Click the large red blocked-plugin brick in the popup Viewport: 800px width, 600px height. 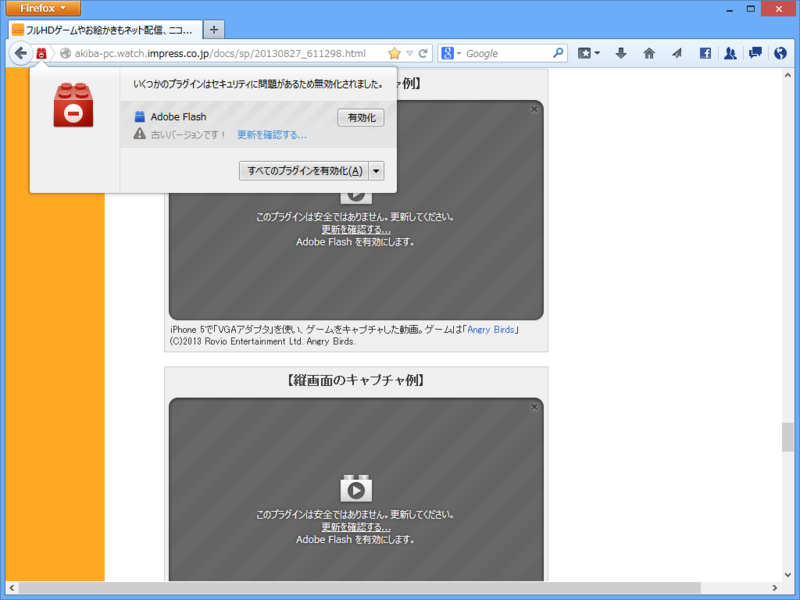[x=73, y=106]
